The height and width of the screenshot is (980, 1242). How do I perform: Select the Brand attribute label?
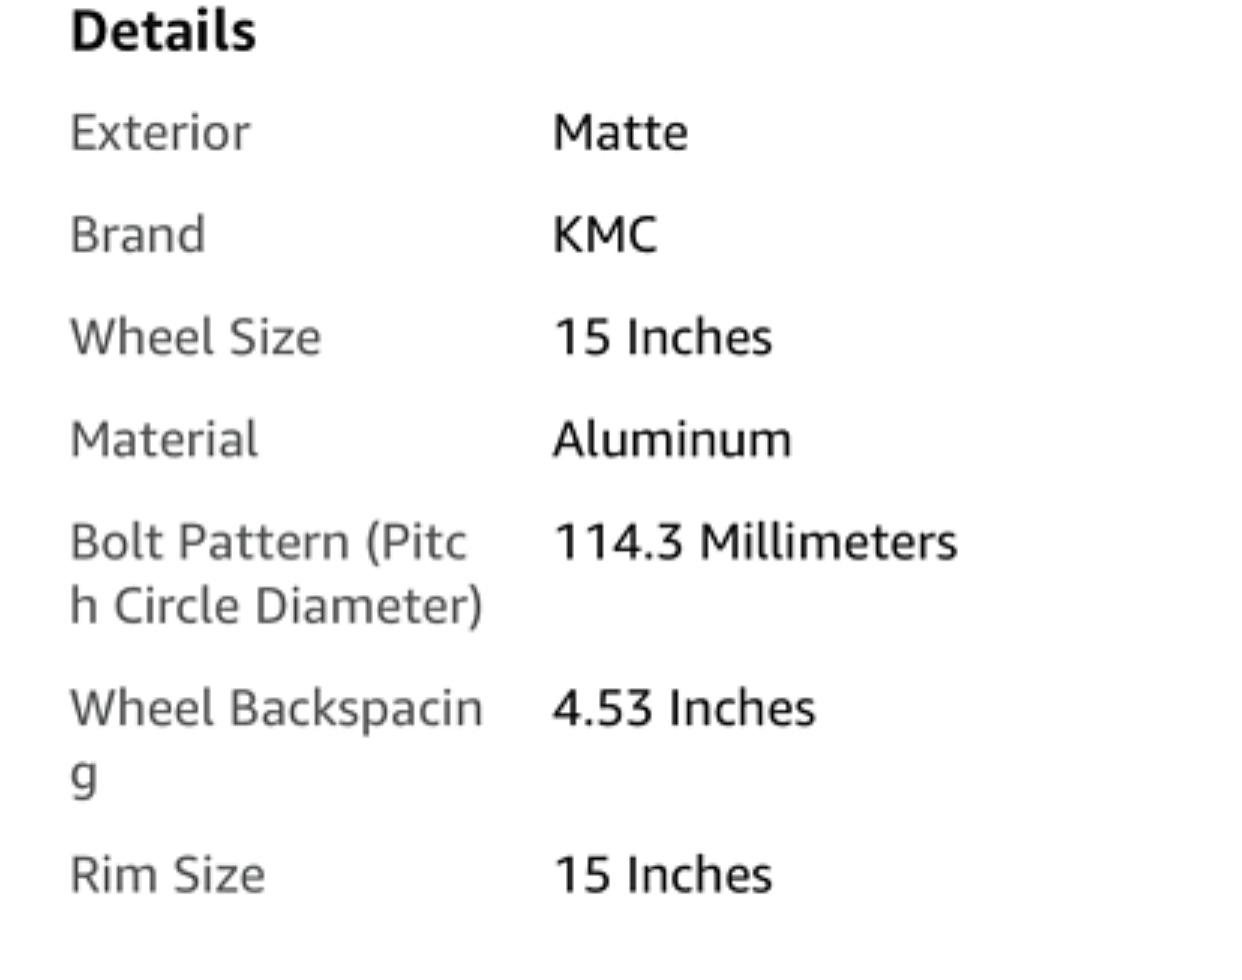(138, 235)
